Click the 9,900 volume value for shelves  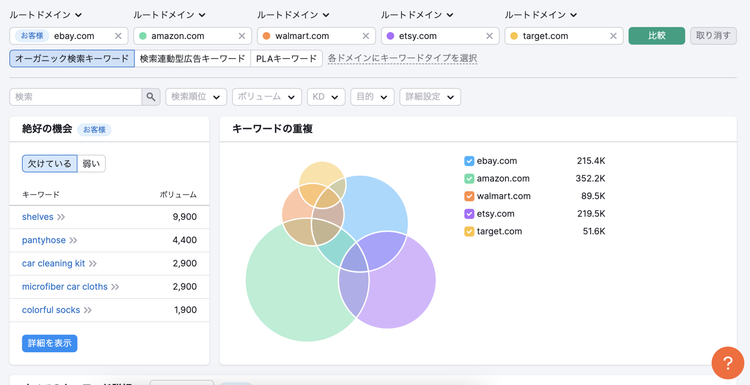coord(185,217)
